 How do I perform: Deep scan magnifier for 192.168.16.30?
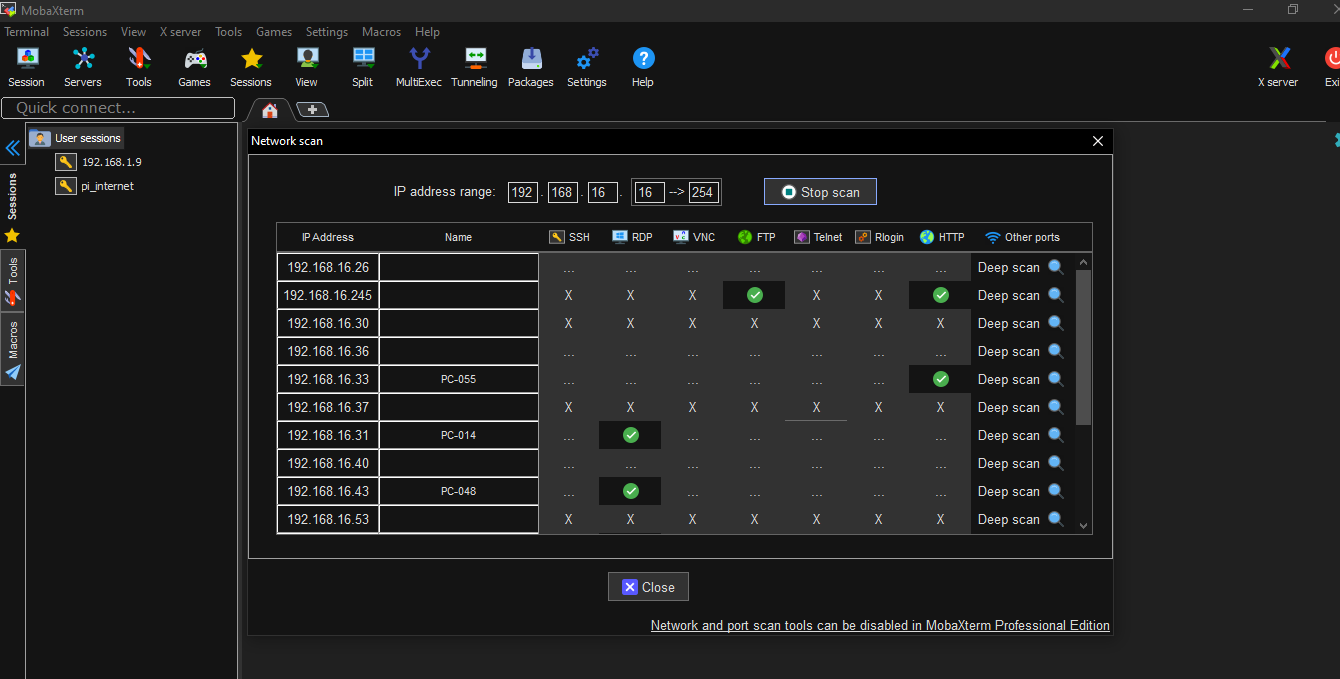click(x=1056, y=323)
